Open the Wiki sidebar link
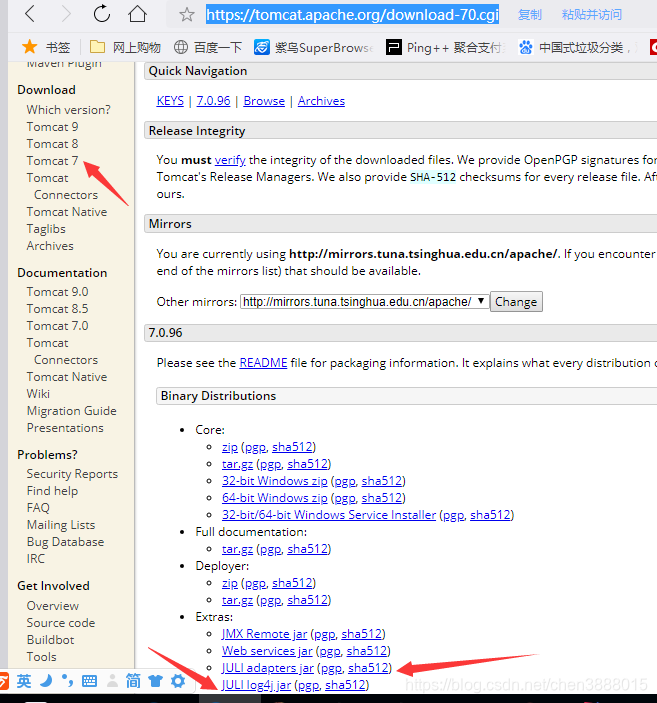Image resolution: width=657 pixels, height=703 pixels. pos(38,394)
